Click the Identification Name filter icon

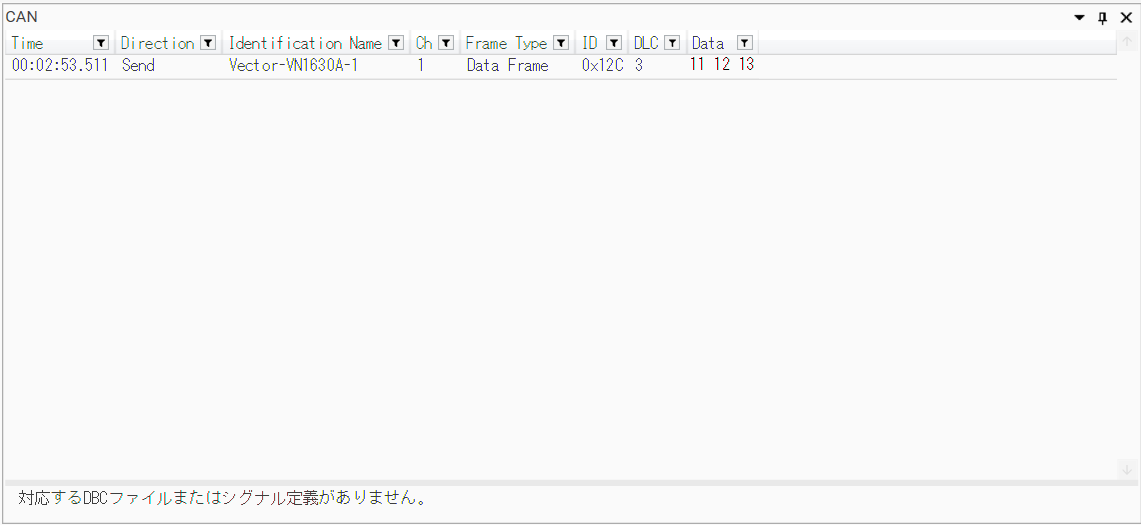396,43
